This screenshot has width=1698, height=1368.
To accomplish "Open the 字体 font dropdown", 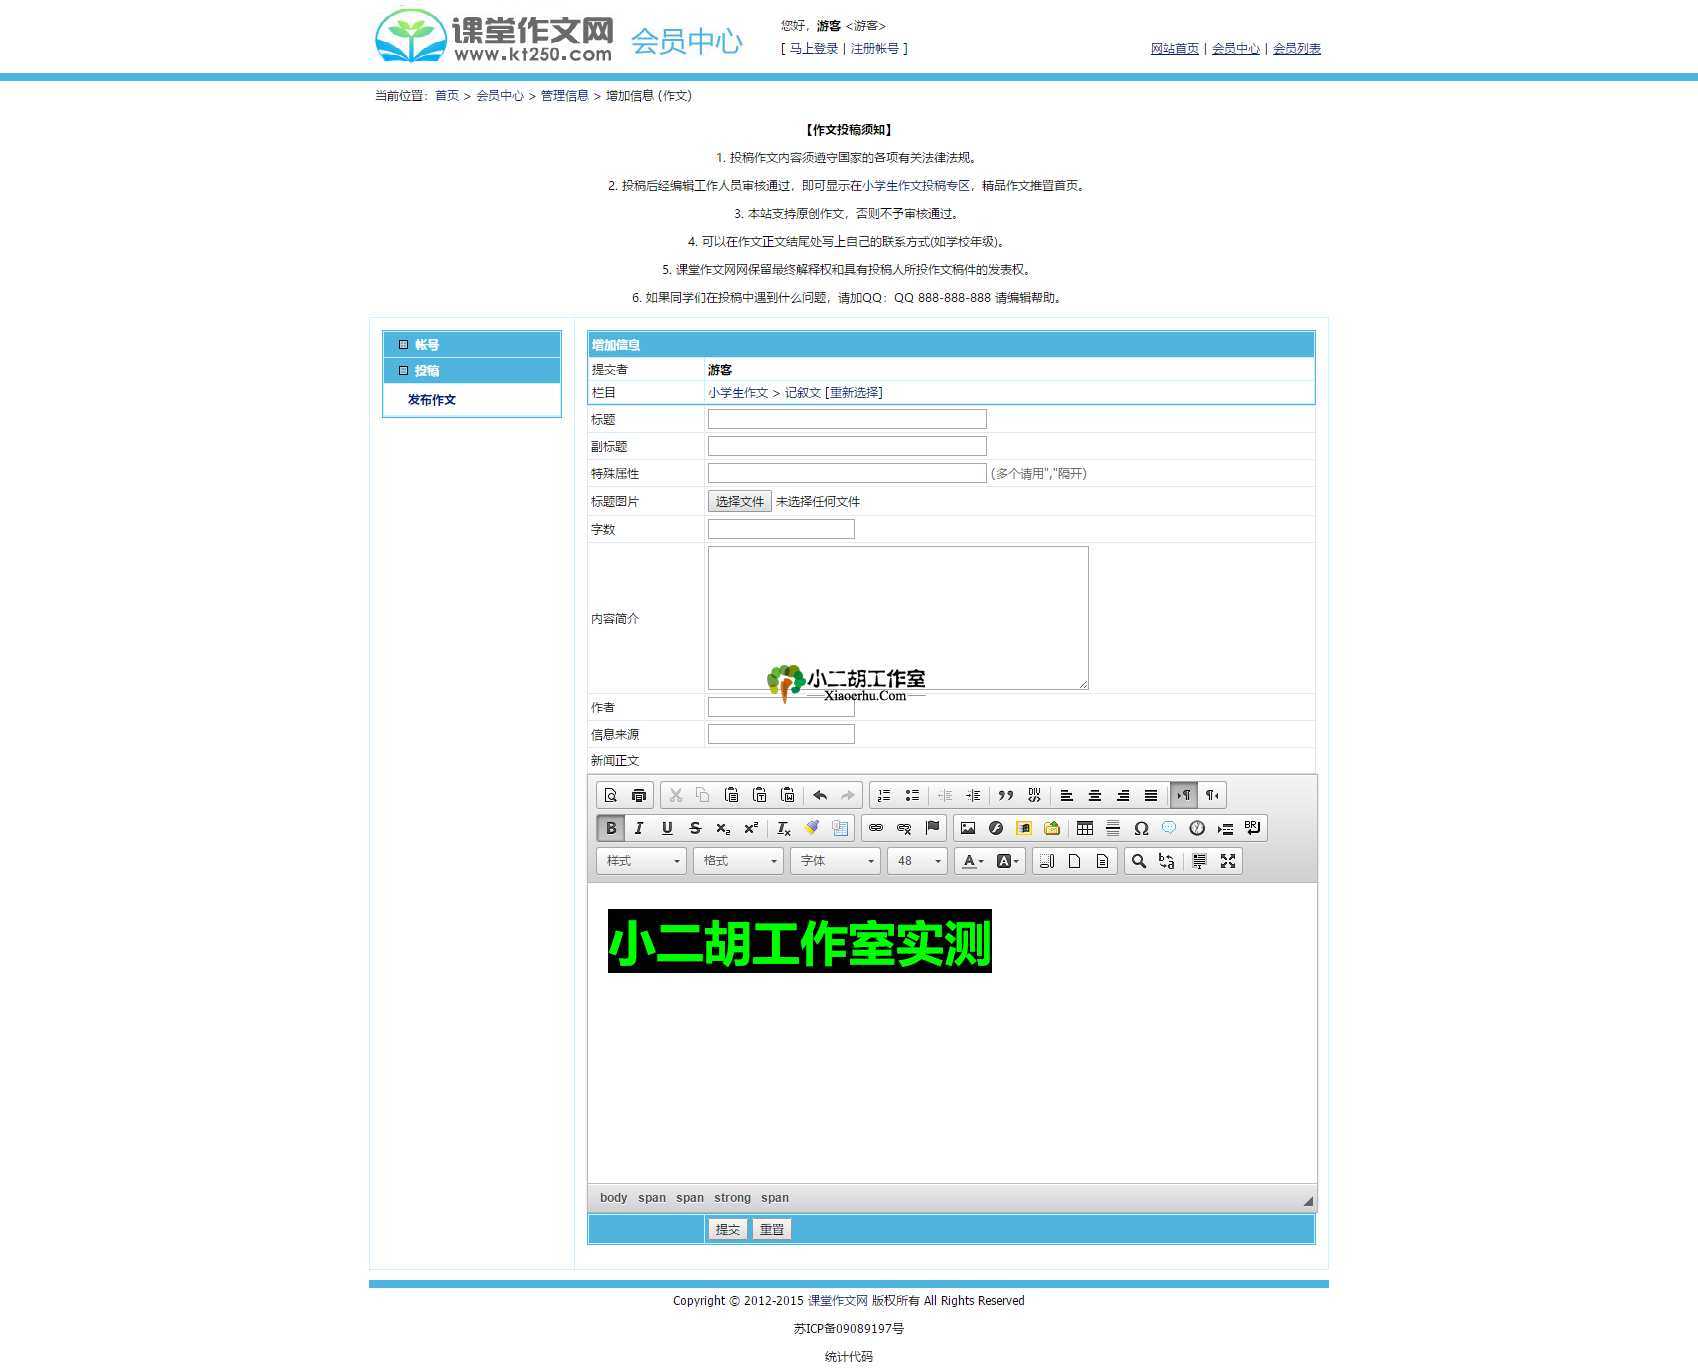I will tap(836, 862).
